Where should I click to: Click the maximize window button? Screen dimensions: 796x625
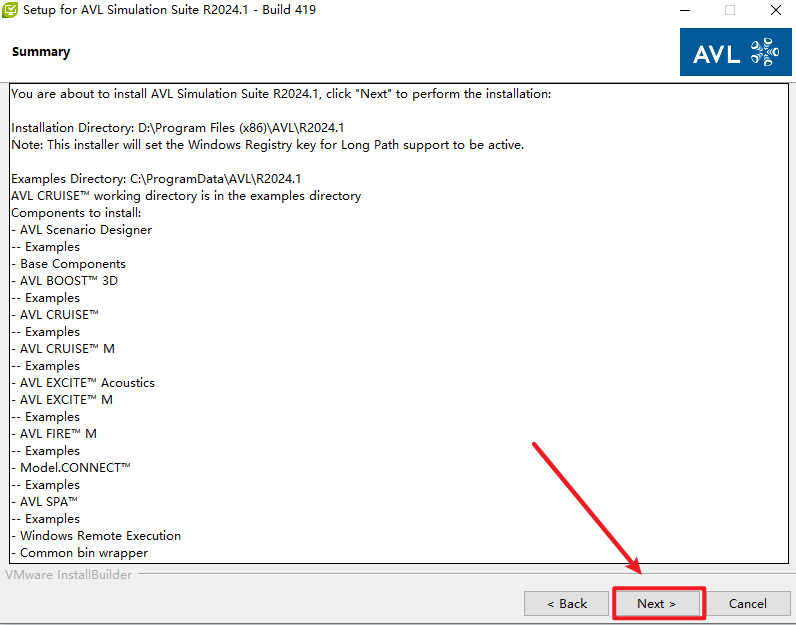pyautogui.click(x=730, y=10)
